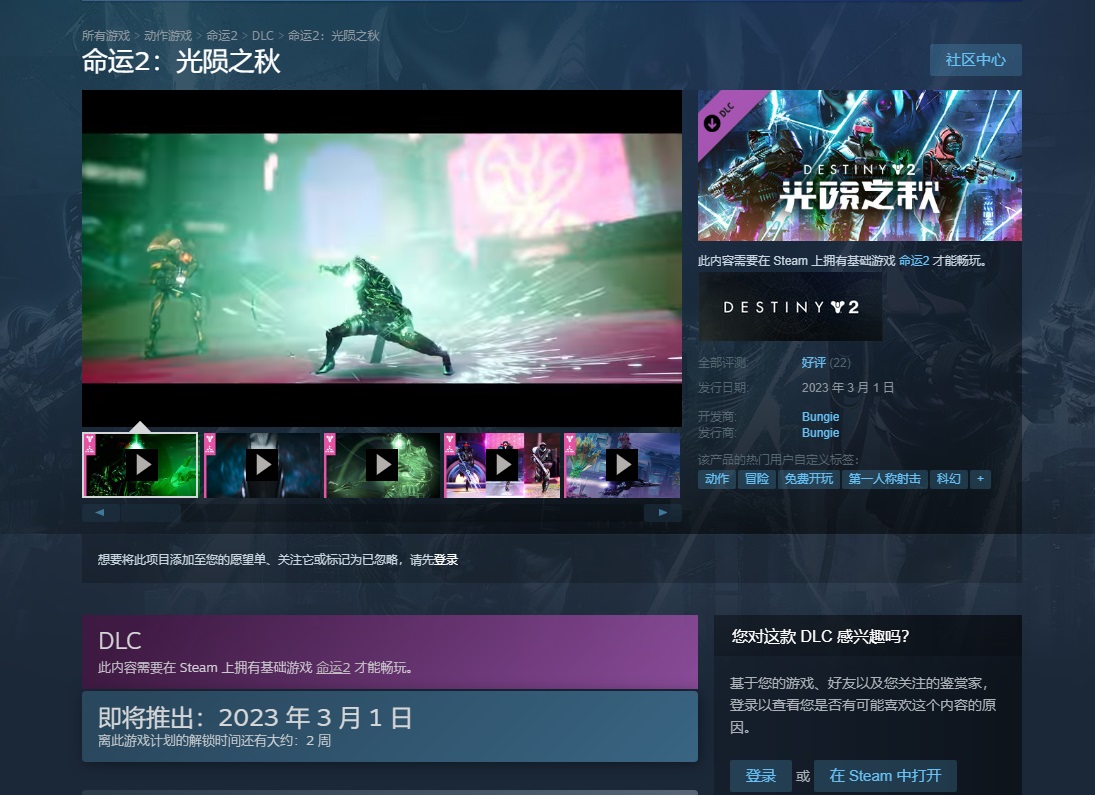Play the fourth pink neon video thumbnail
The width and height of the screenshot is (1095, 795).
tap(503, 465)
